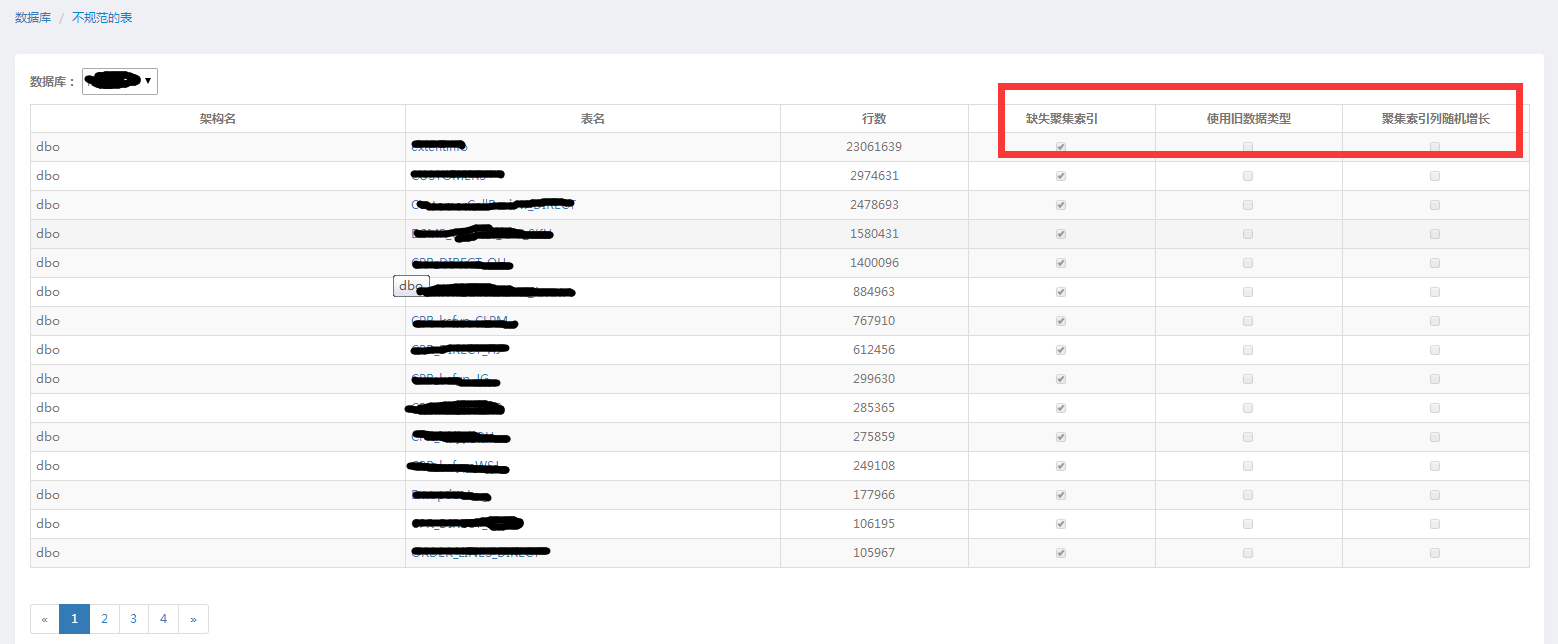Screen dimensions: 1558x644
Task: Go to page 3 of results
Action: click(x=133, y=619)
